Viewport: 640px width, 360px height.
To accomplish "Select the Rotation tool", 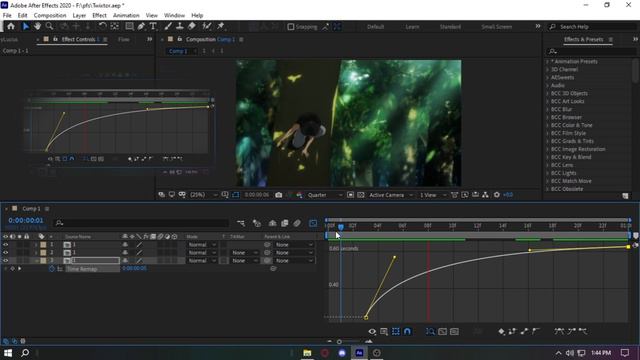I will tap(102, 26).
